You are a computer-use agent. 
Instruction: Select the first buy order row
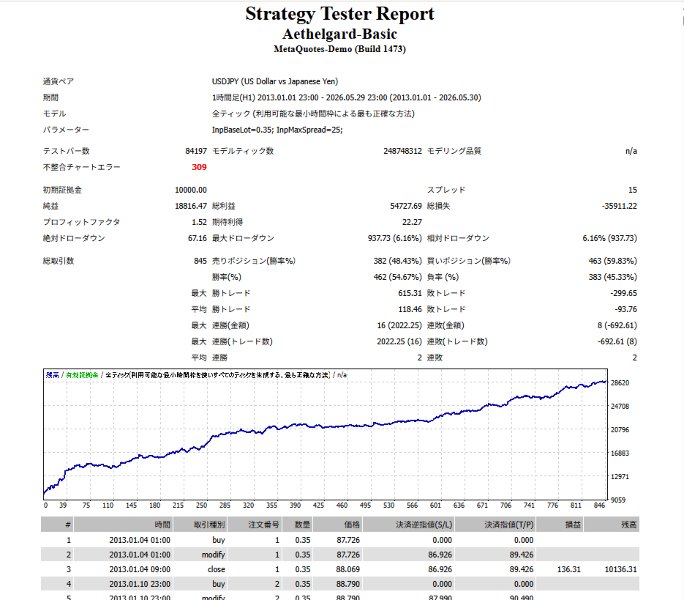click(x=340, y=540)
